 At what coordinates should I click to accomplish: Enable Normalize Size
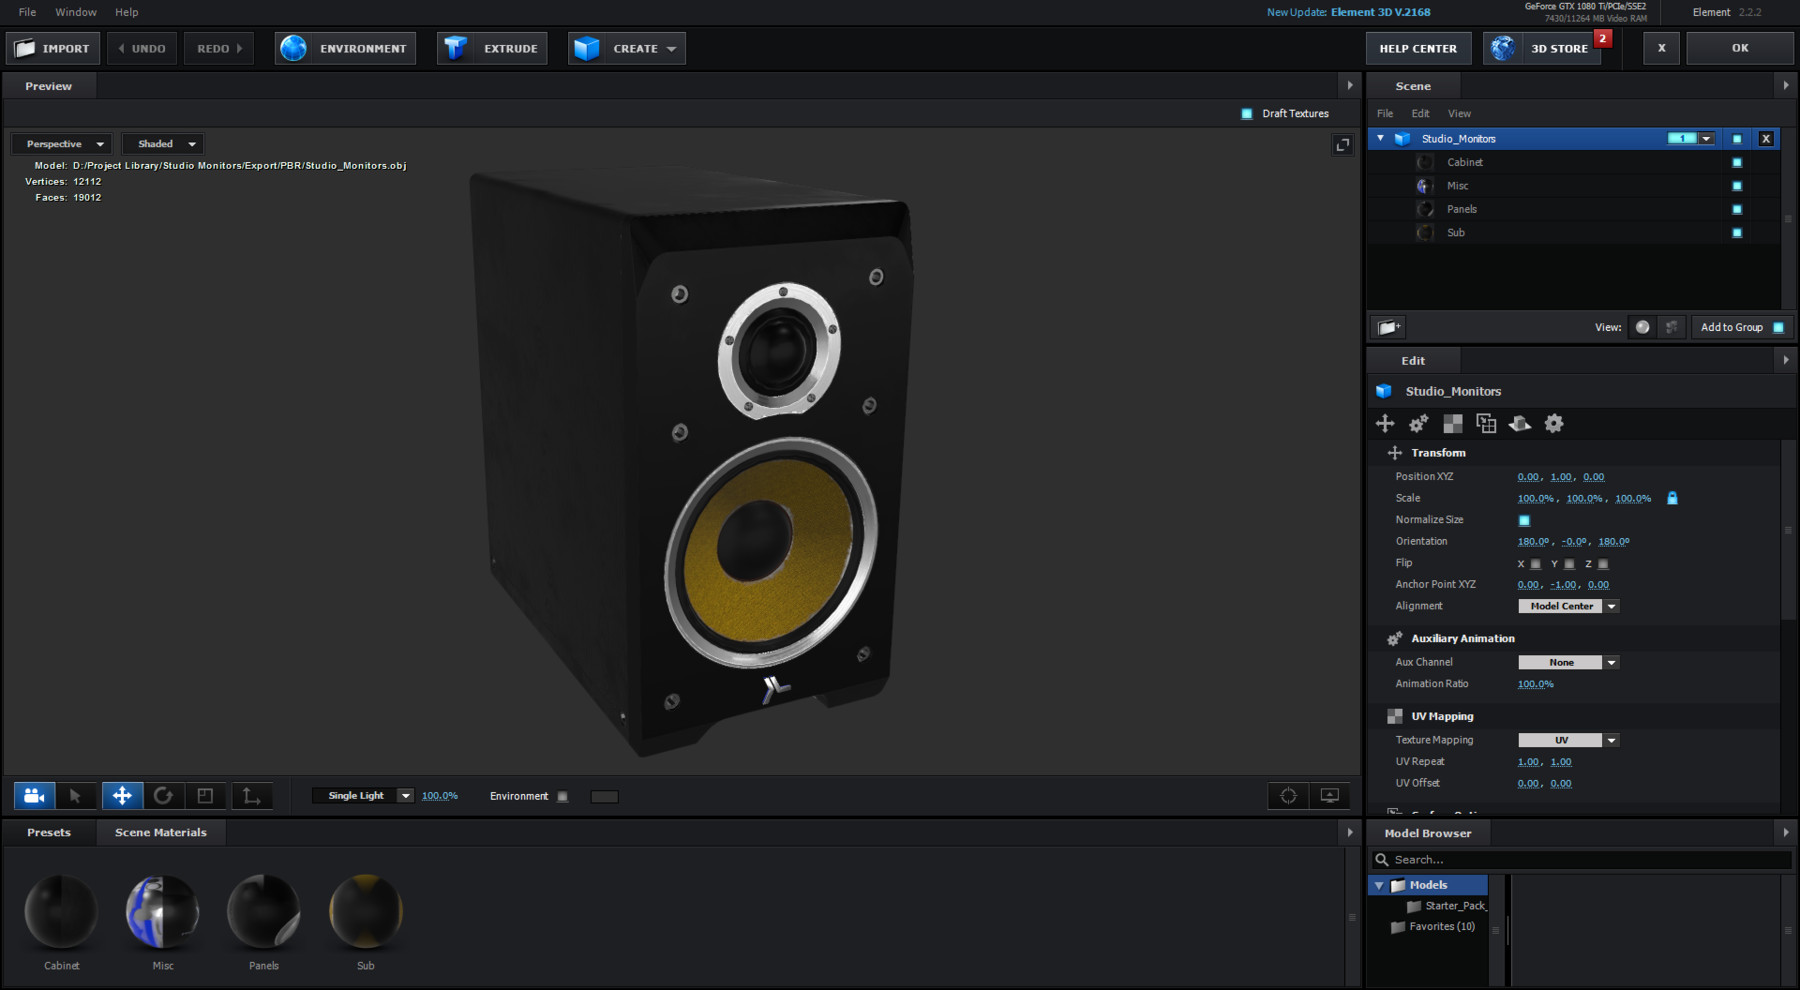point(1523,520)
